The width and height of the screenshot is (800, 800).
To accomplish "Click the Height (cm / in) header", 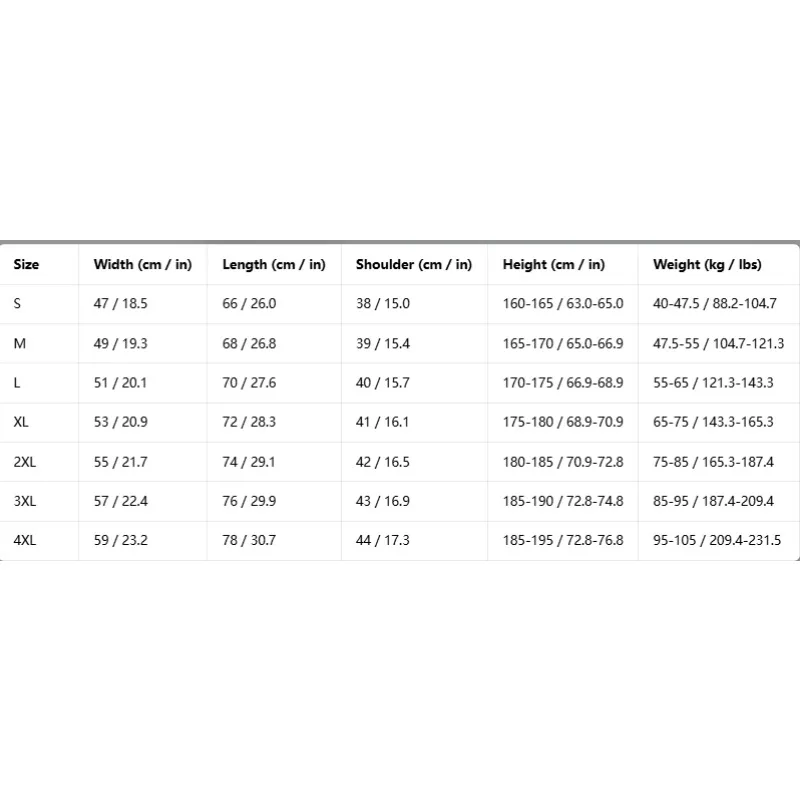I will 554,264.
